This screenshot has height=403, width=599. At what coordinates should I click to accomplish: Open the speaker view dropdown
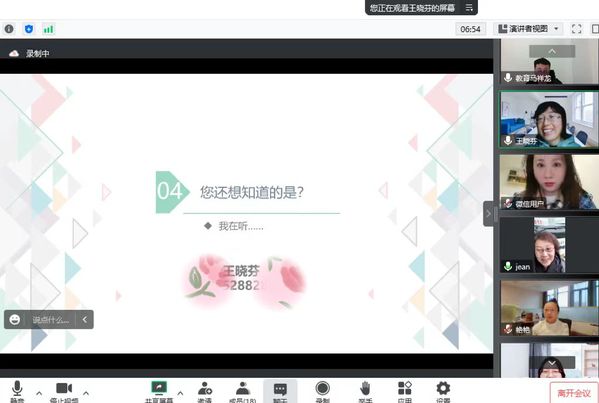[x=529, y=29]
